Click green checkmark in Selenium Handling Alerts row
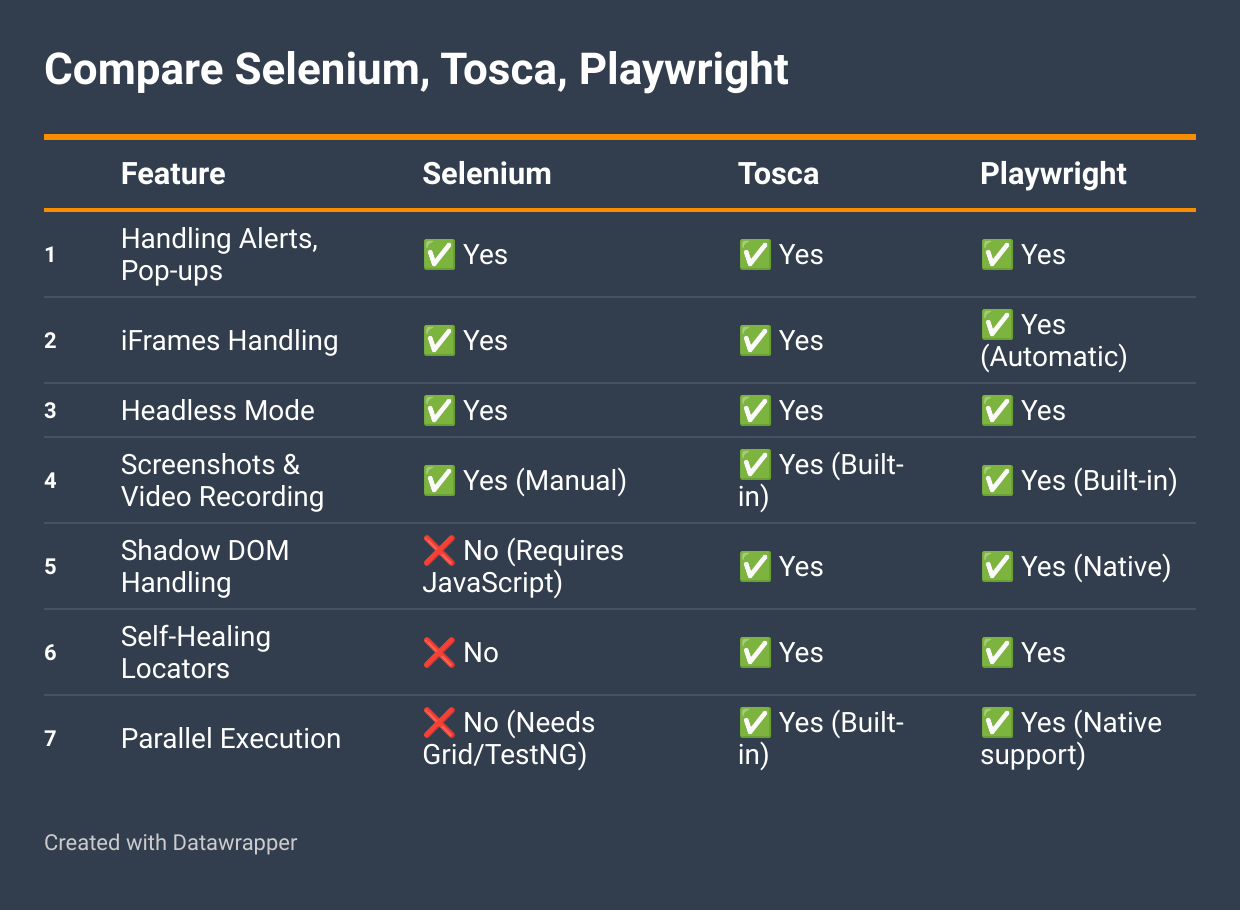 pyautogui.click(x=439, y=255)
